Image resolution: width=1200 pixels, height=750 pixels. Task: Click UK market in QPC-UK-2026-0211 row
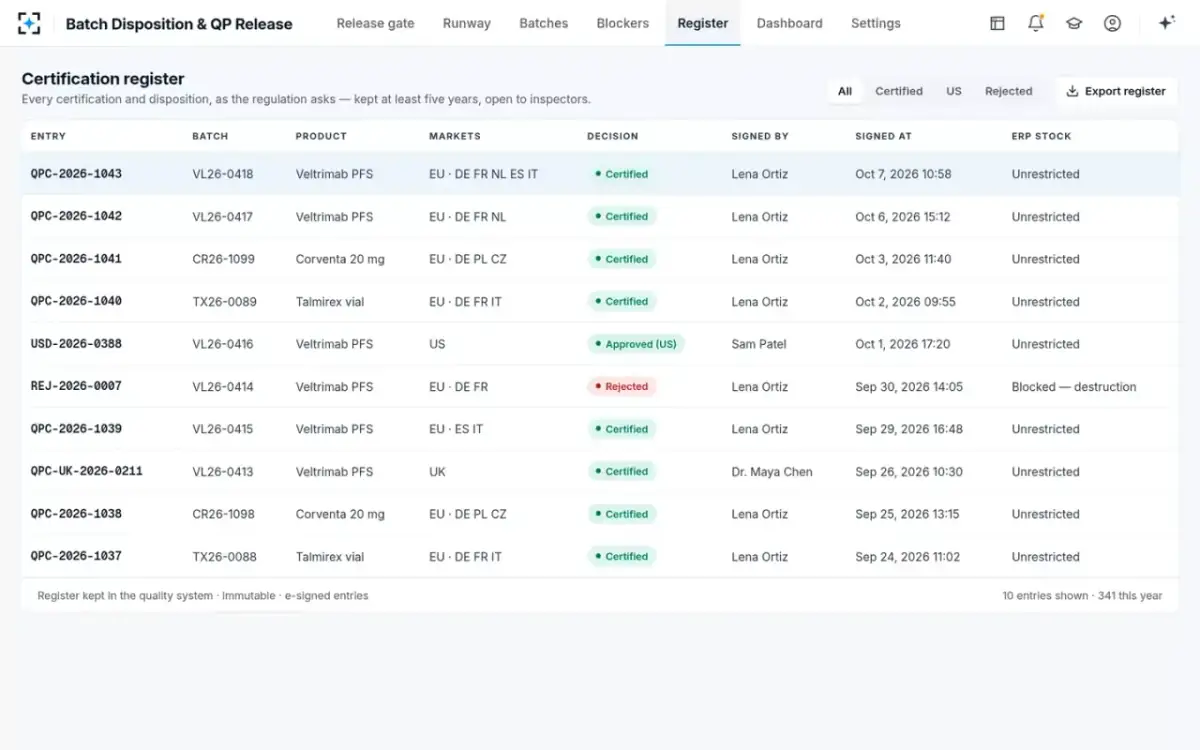click(437, 471)
